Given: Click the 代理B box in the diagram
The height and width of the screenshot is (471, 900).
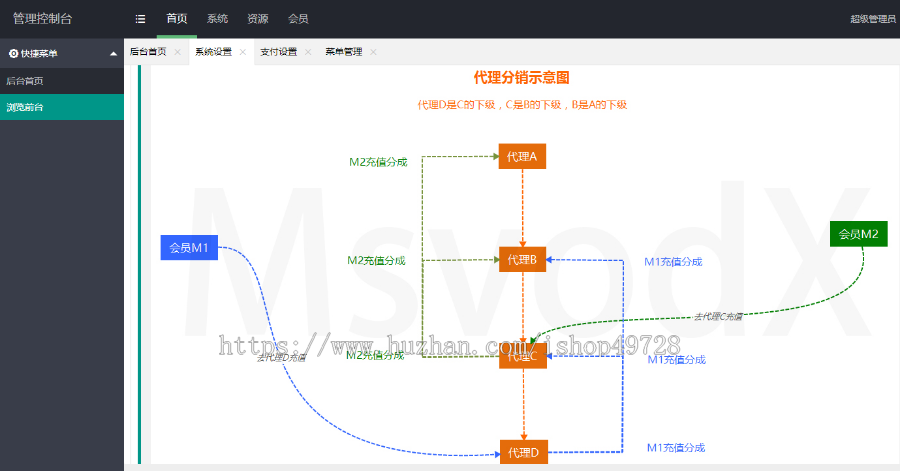Looking at the screenshot, I should pos(522,259).
